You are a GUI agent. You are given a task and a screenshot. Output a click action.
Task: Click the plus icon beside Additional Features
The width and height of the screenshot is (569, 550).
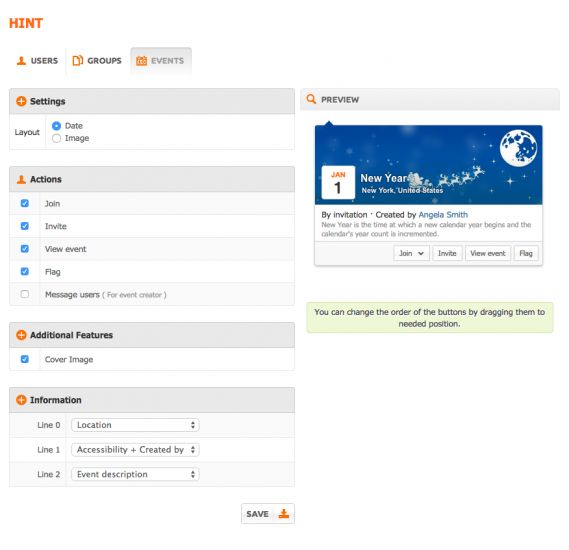[21, 335]
